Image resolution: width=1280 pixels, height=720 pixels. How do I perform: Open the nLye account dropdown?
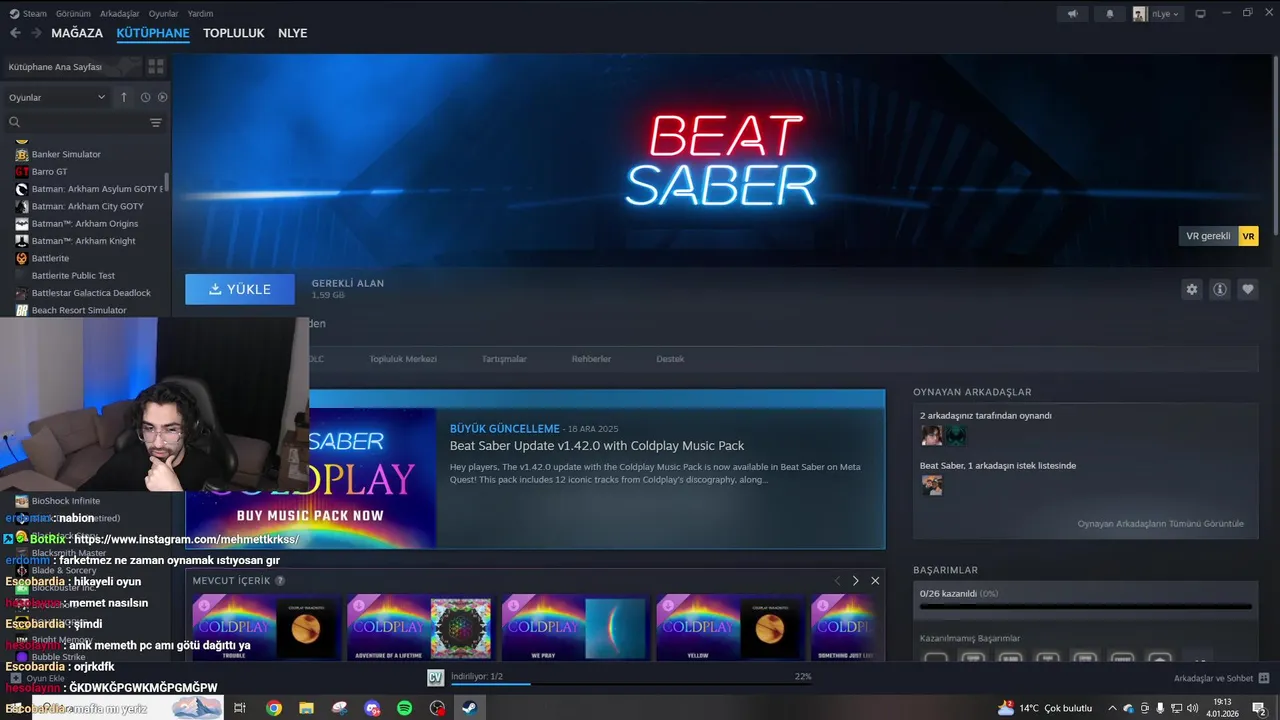click(1157, 14)
